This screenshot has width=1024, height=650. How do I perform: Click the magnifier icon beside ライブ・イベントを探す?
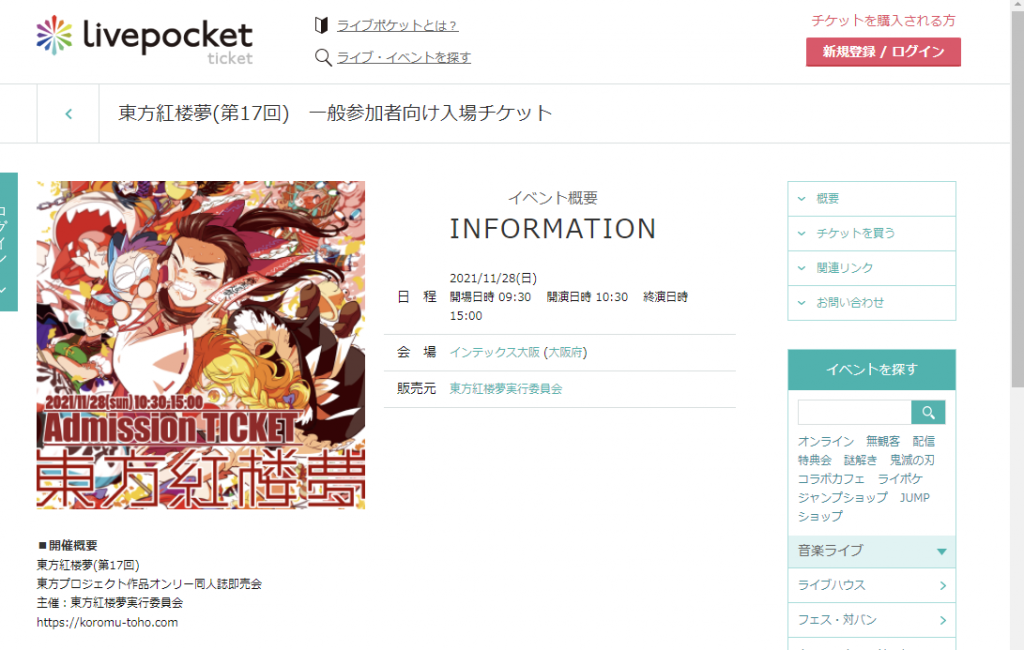click(323, 57)
